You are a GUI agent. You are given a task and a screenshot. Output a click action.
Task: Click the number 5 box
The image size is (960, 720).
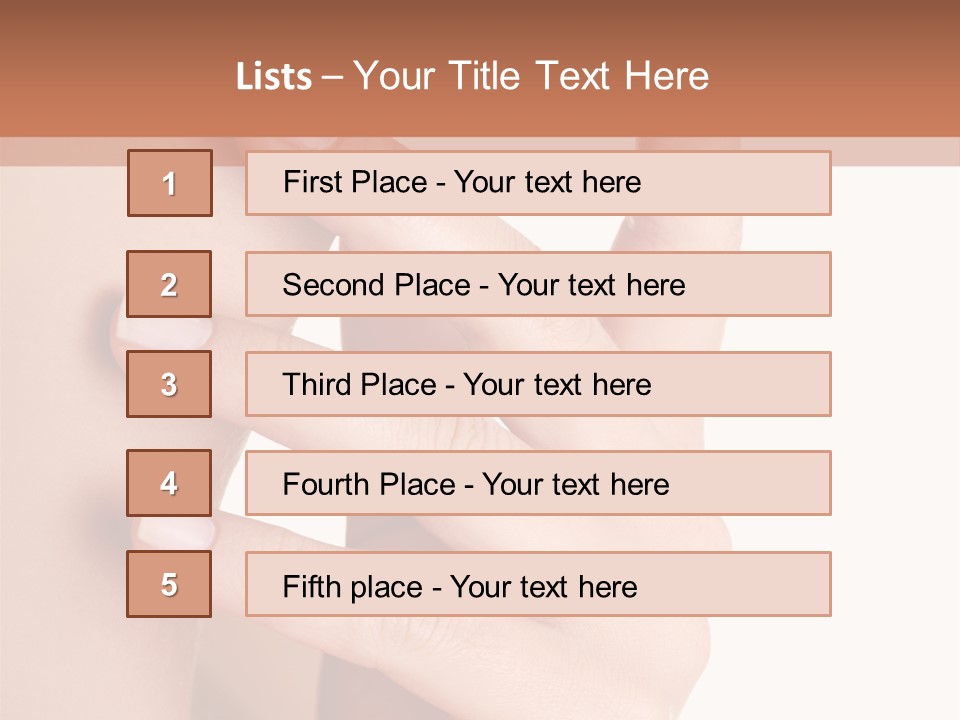click(x=169, y=584)
